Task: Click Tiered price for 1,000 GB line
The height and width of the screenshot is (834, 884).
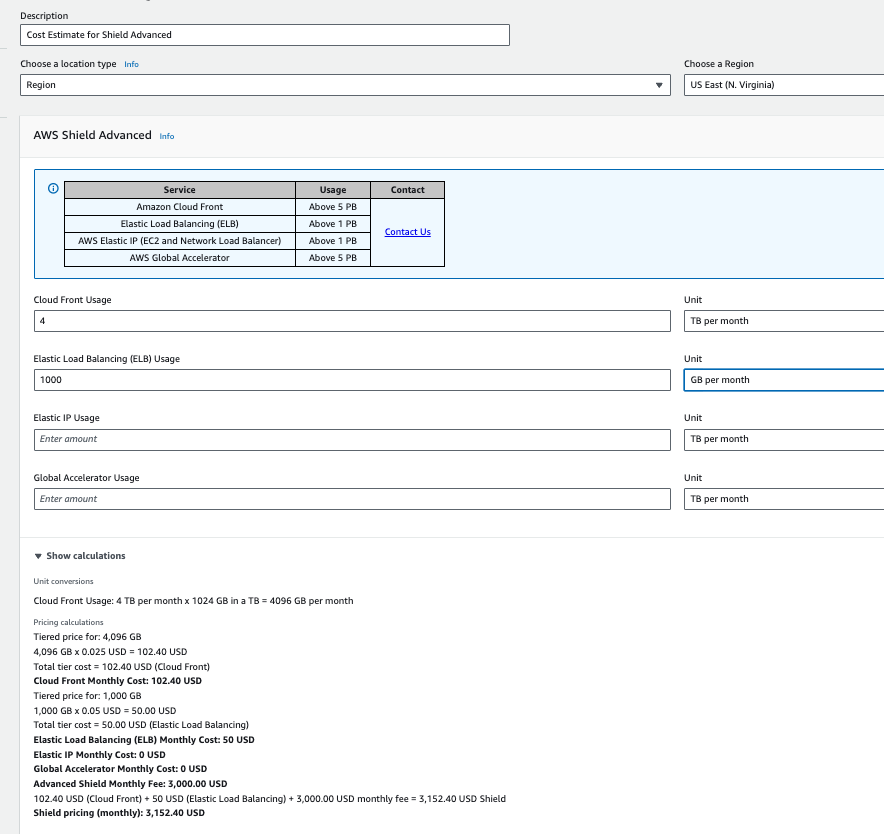Action: tap(87, 696)
